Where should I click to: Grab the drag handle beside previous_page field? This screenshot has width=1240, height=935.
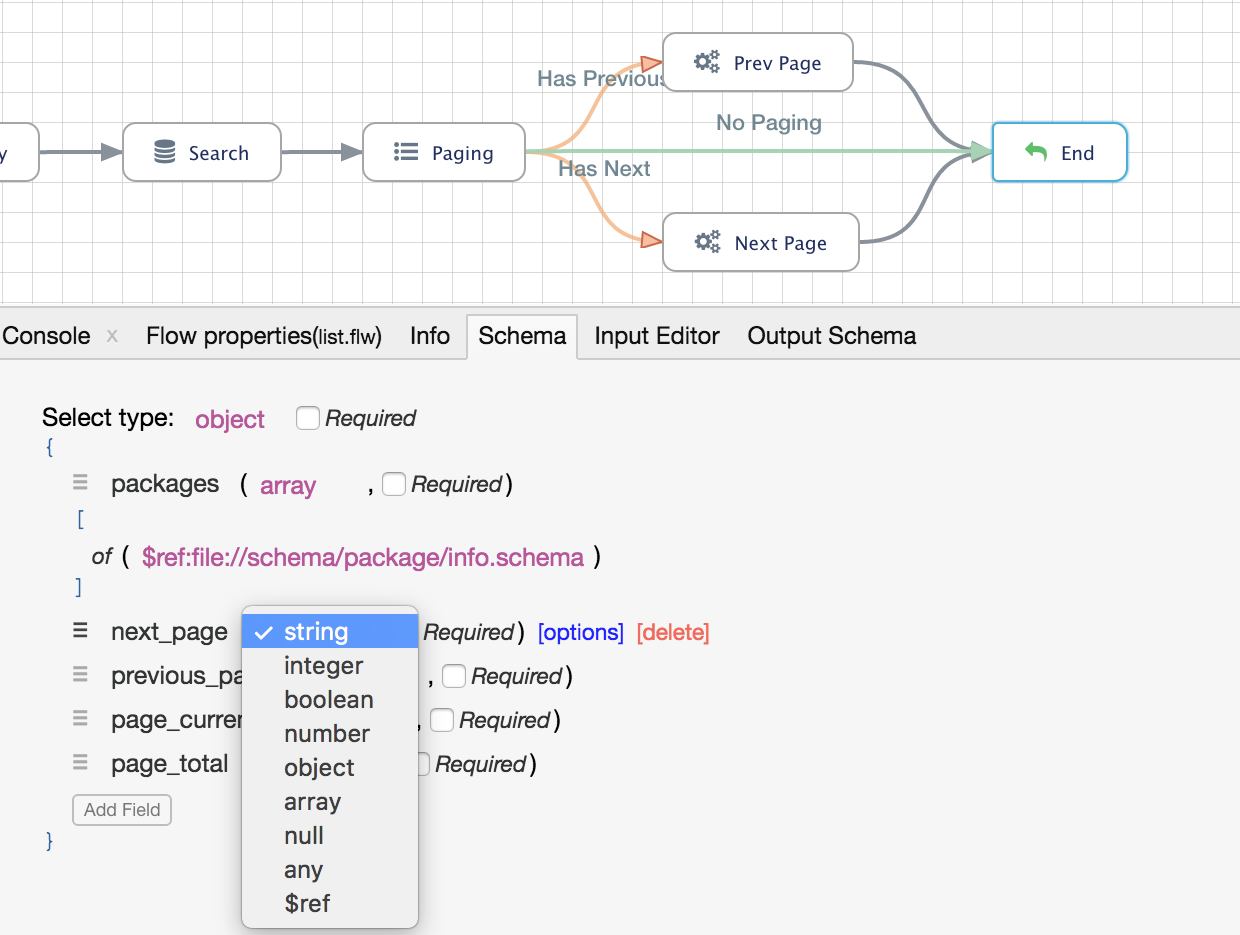[80, 675]
